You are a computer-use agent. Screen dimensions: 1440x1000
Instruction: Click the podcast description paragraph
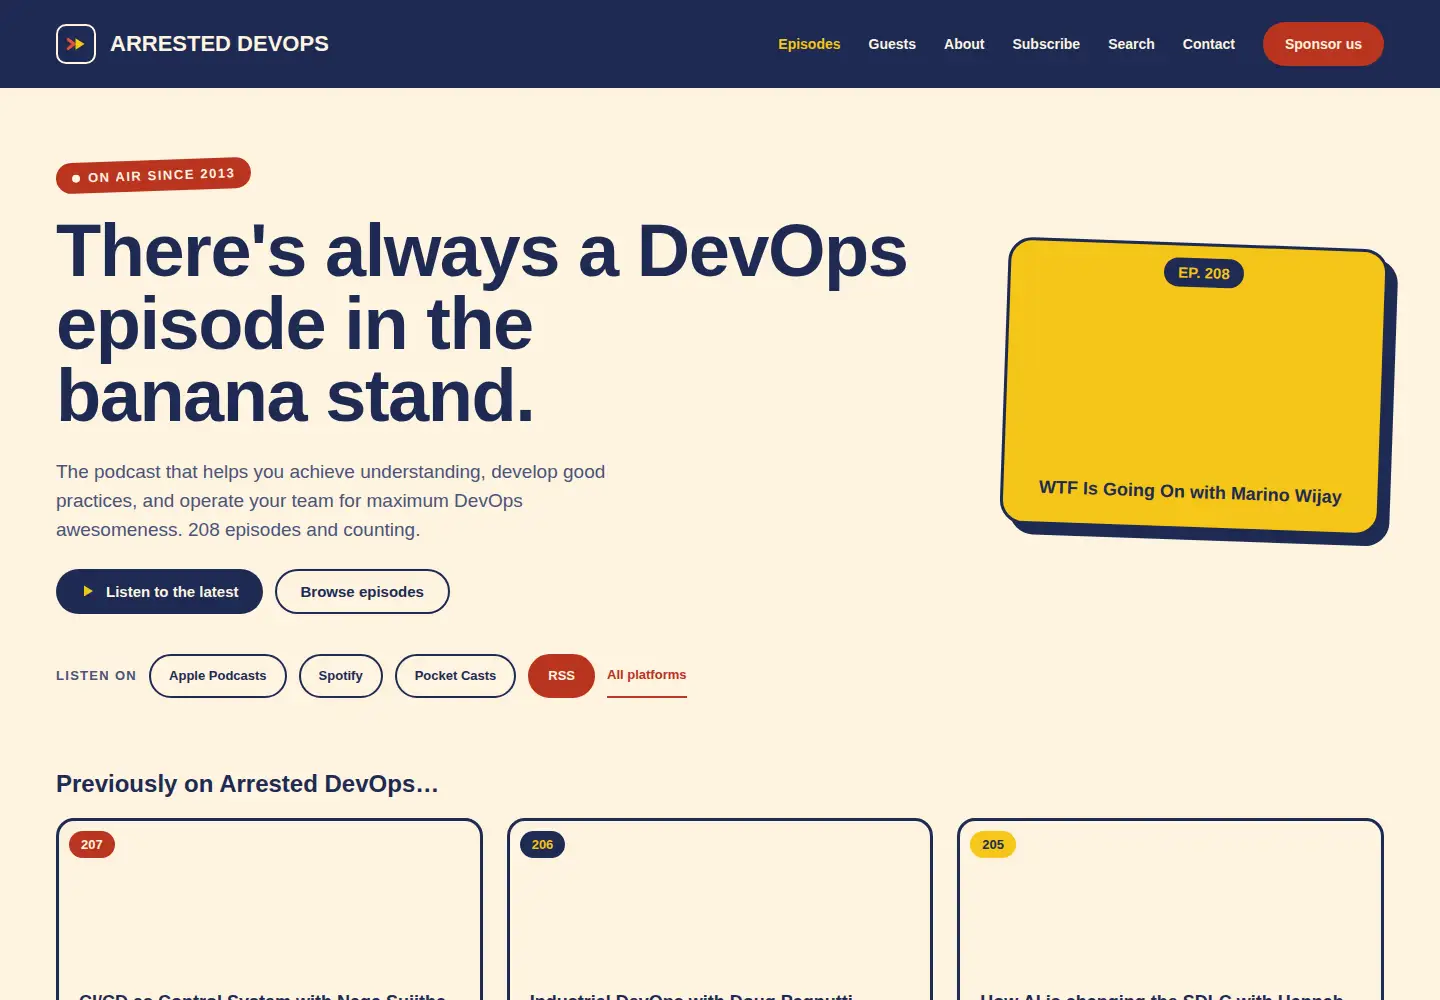[x=331, y=501]
